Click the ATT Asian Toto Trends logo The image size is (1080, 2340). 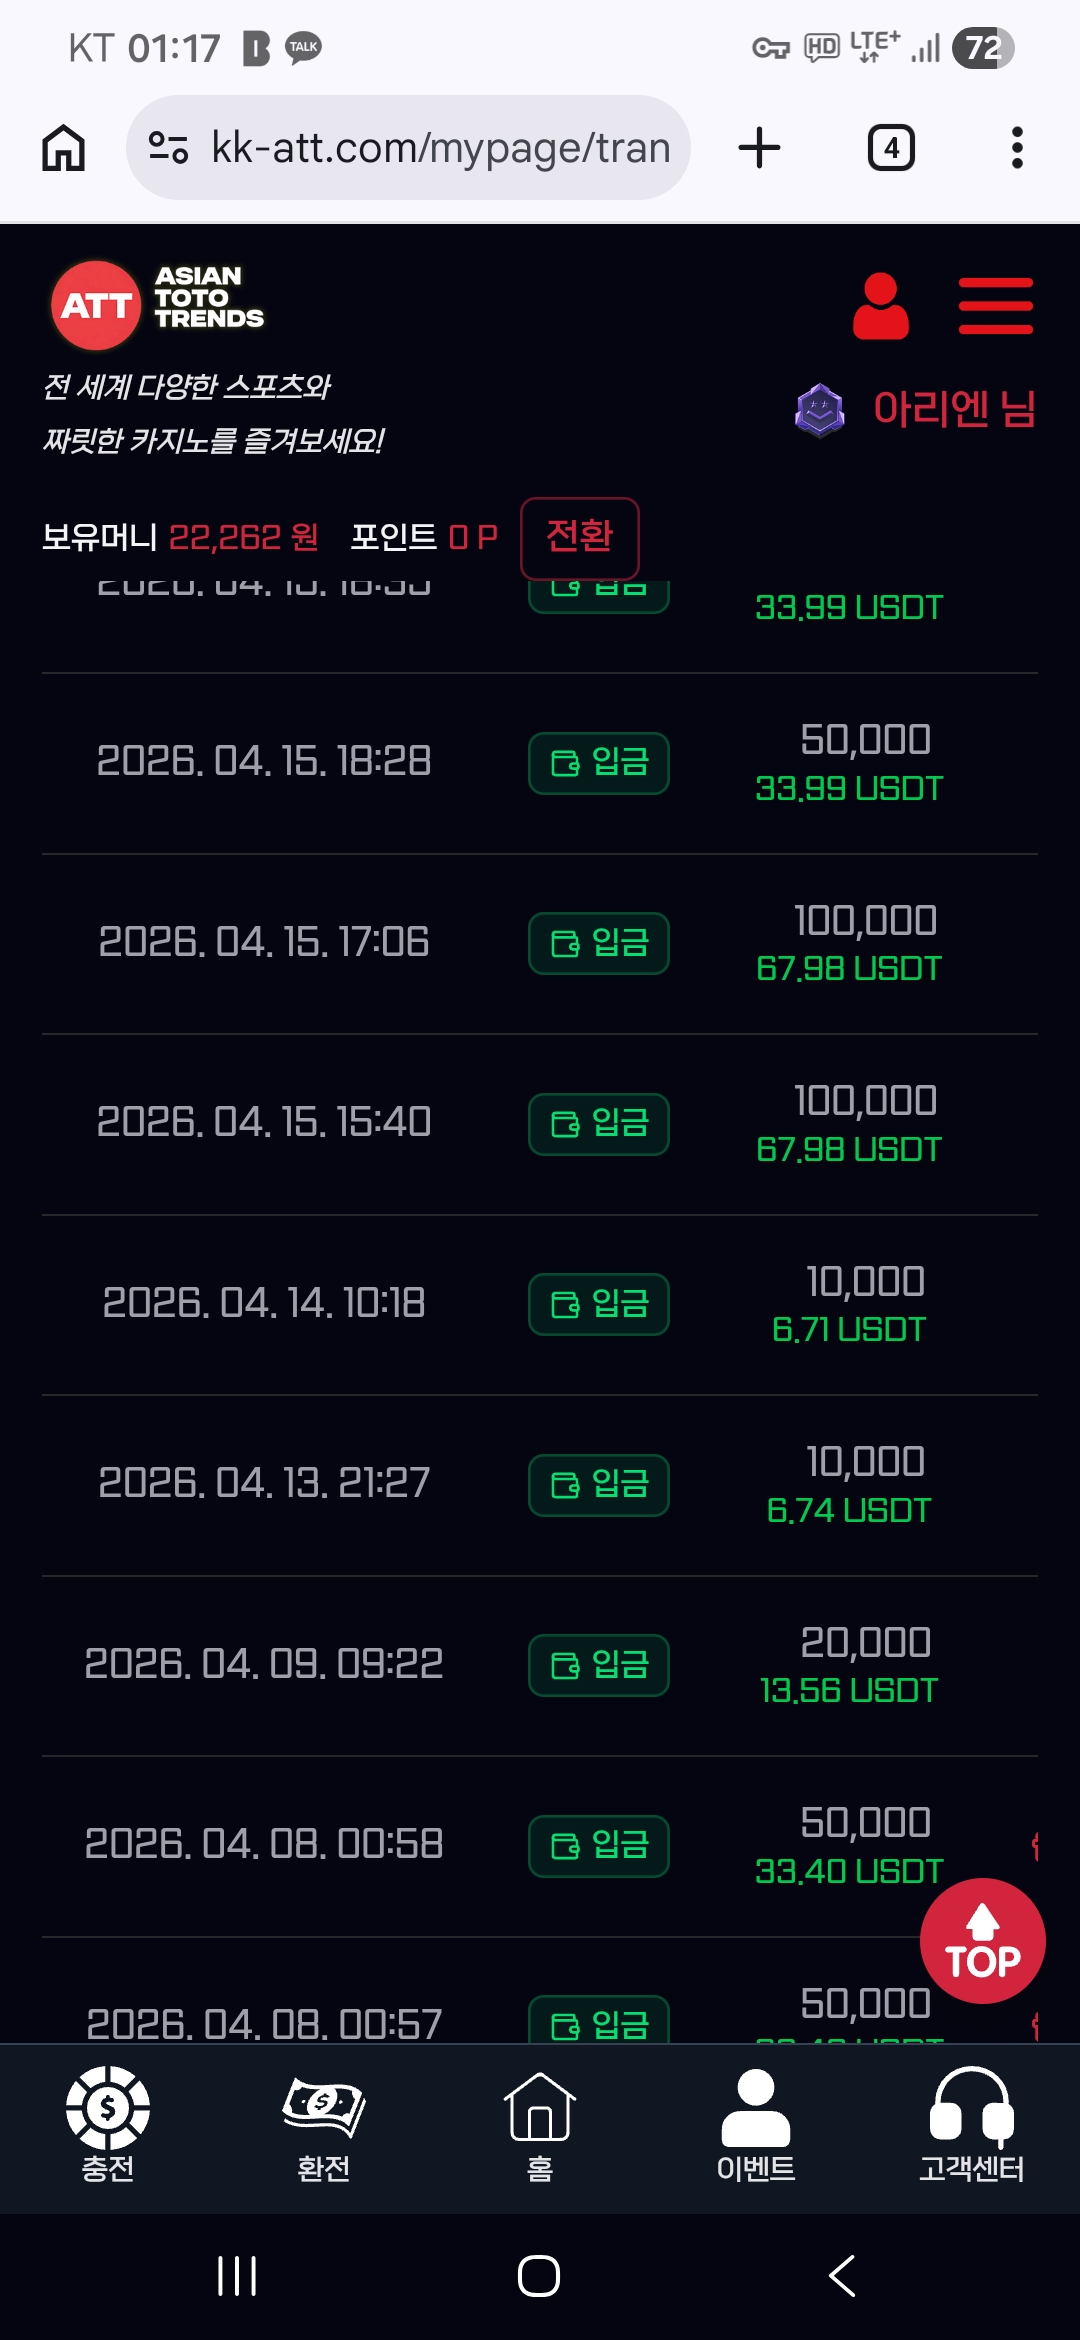tap(158, 304)
